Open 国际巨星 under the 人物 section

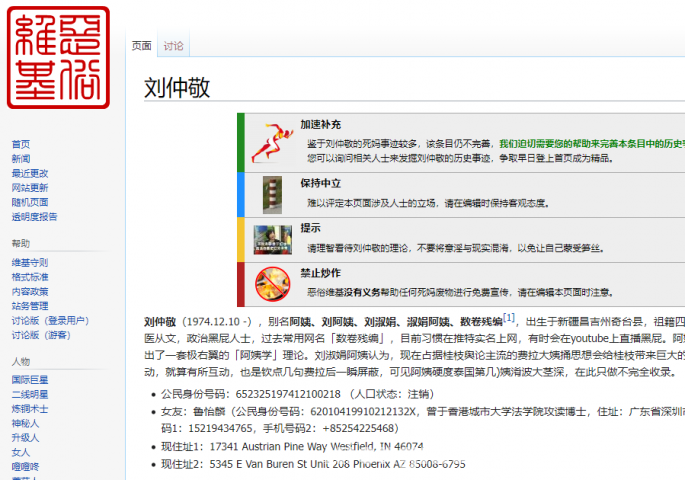30,380
